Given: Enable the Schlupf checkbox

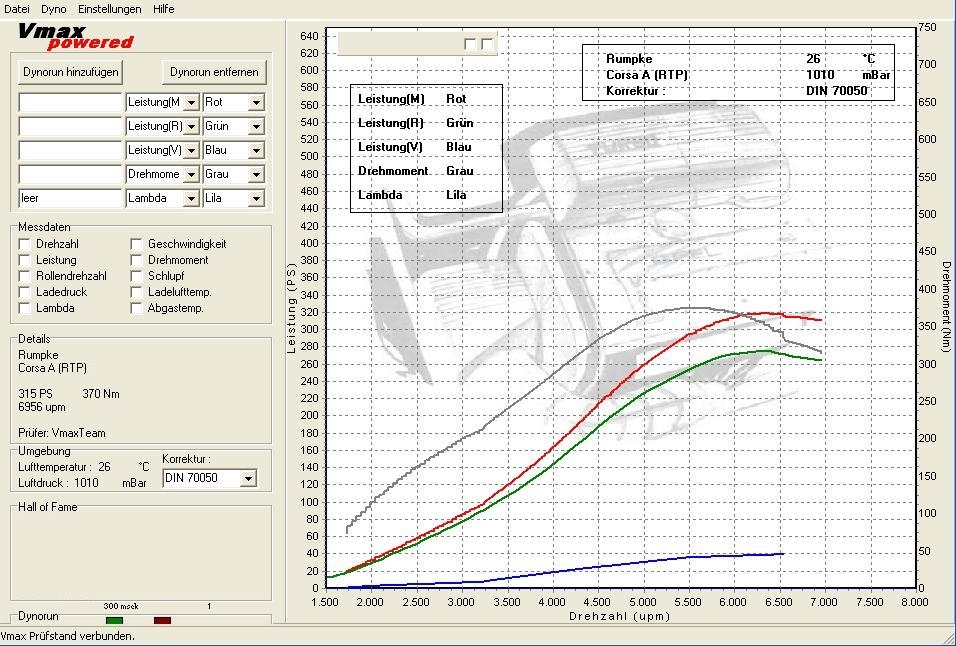Looking at the screenshot, I should click(137, 276).
